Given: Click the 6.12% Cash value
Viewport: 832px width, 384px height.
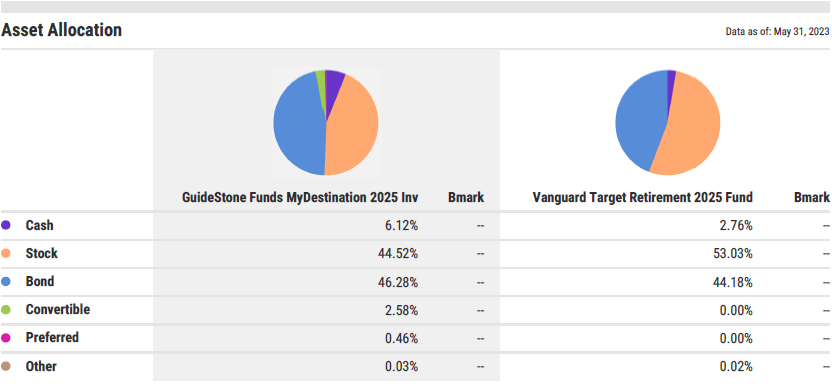Looking at the screenshot, I should click(402, 226).
